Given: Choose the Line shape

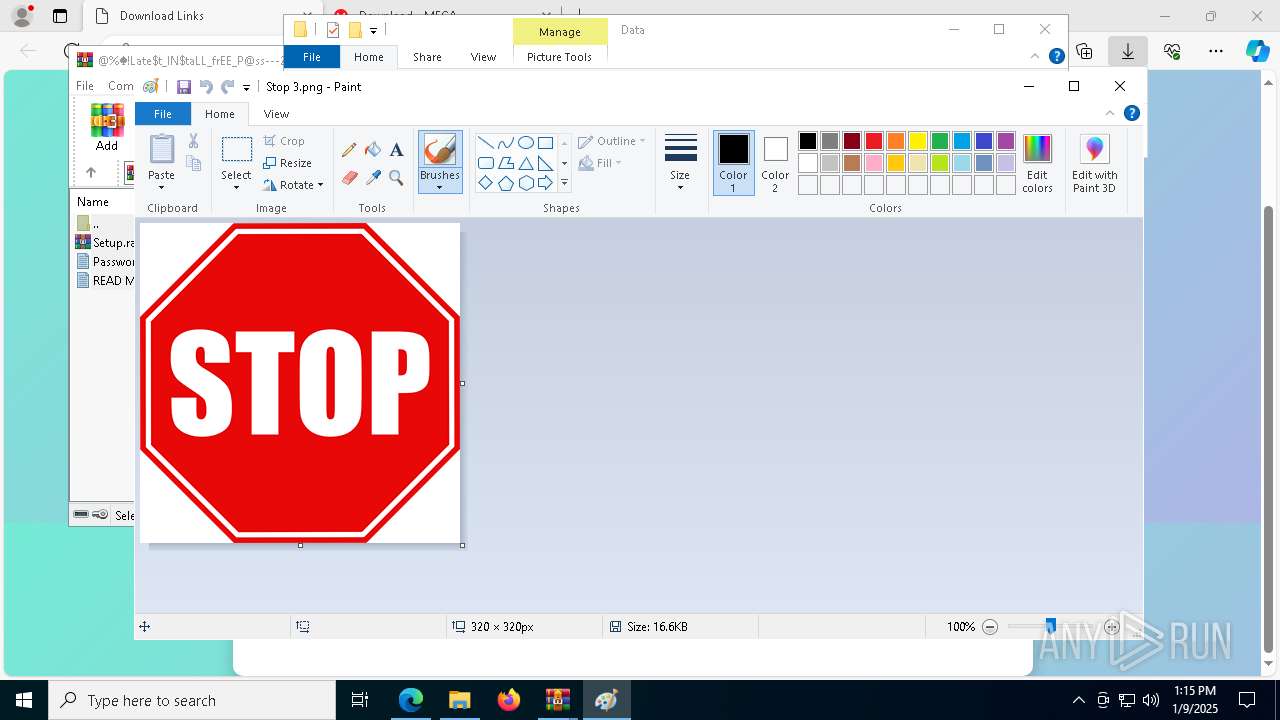Looking at the screenshot, I should click(x=485, y=142).
